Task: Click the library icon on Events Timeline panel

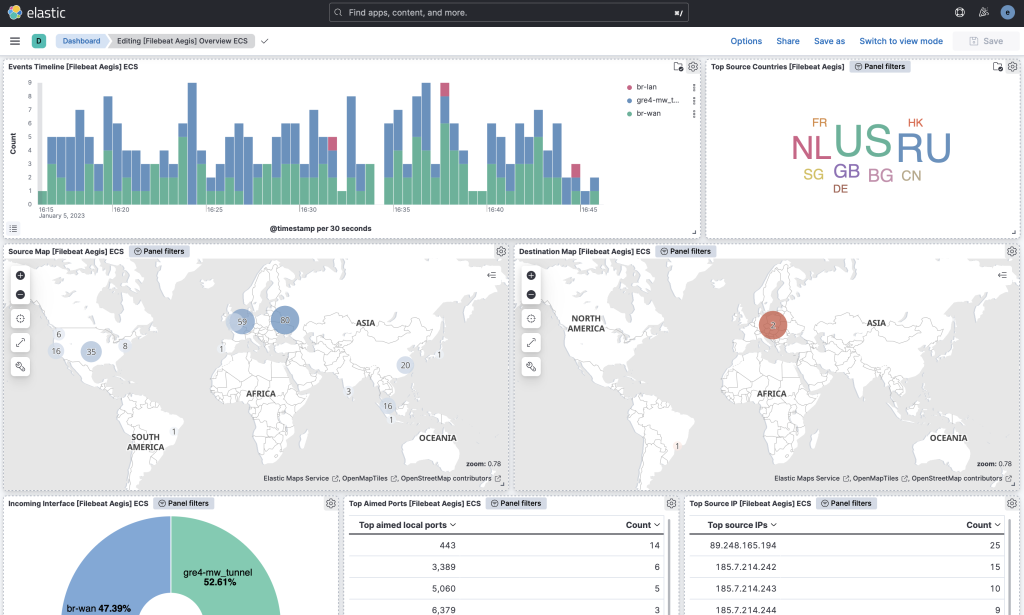Action: [678, 67]
